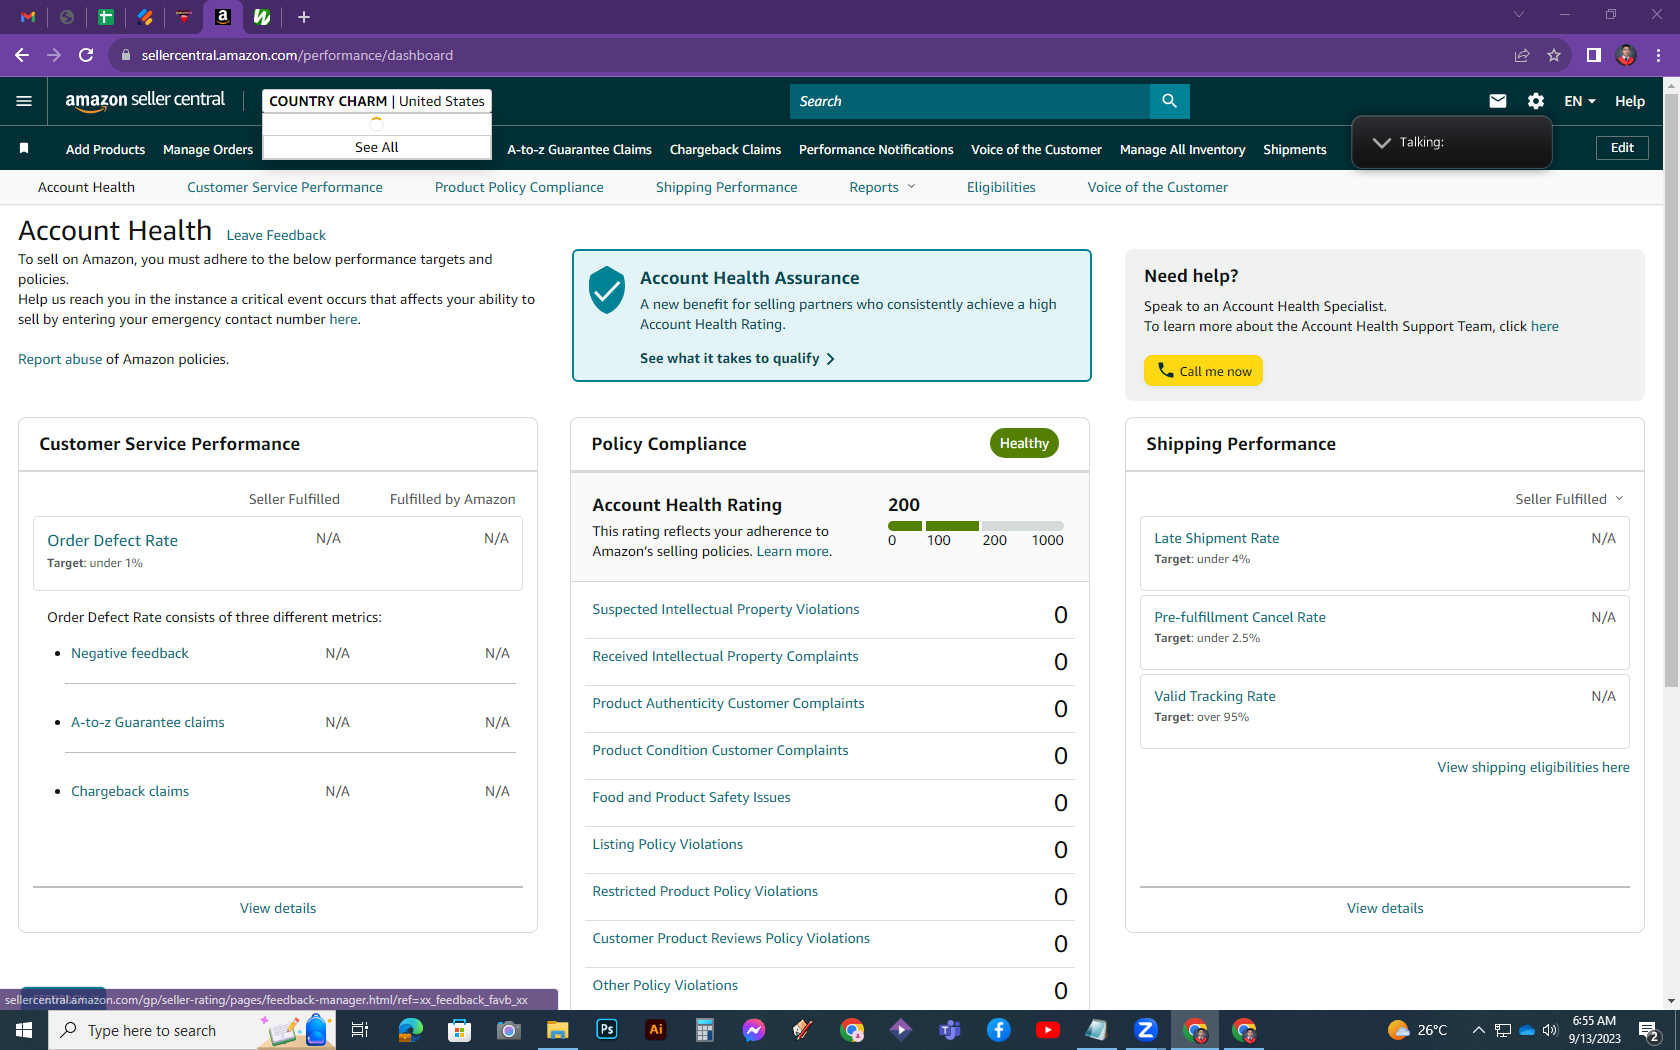The image size is (1680, 1050).
Task: Switch to Shipping Performance tab
Action: (x=727, y=187)
